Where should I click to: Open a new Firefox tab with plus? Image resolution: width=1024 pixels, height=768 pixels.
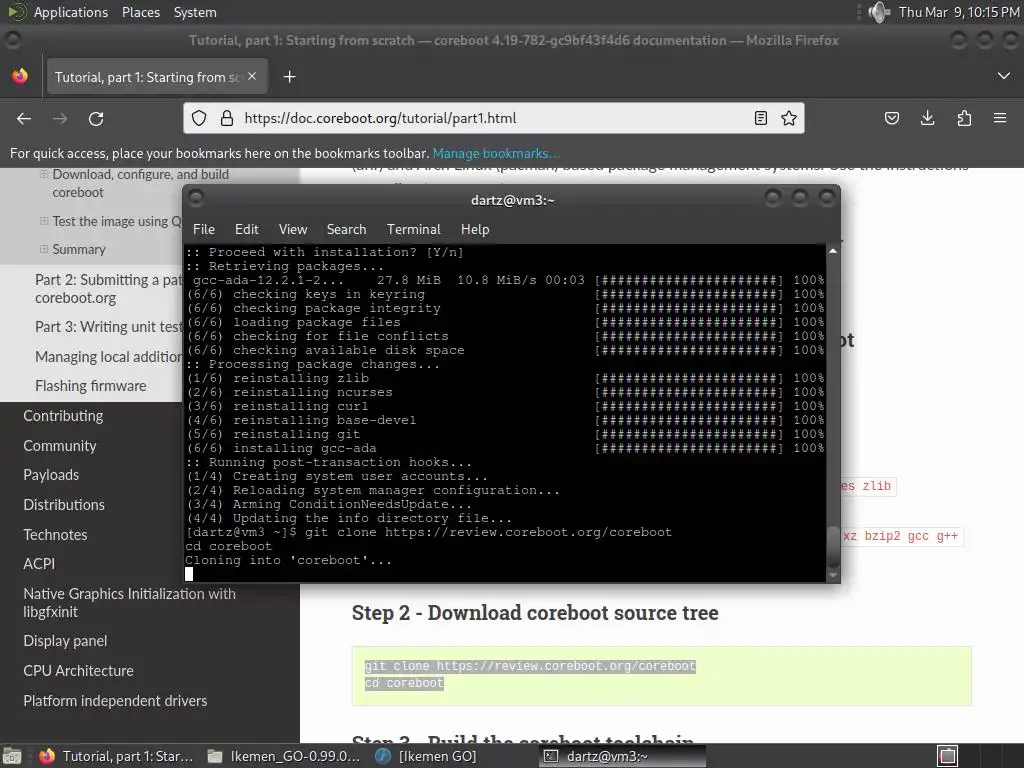(x=289, y=77)
